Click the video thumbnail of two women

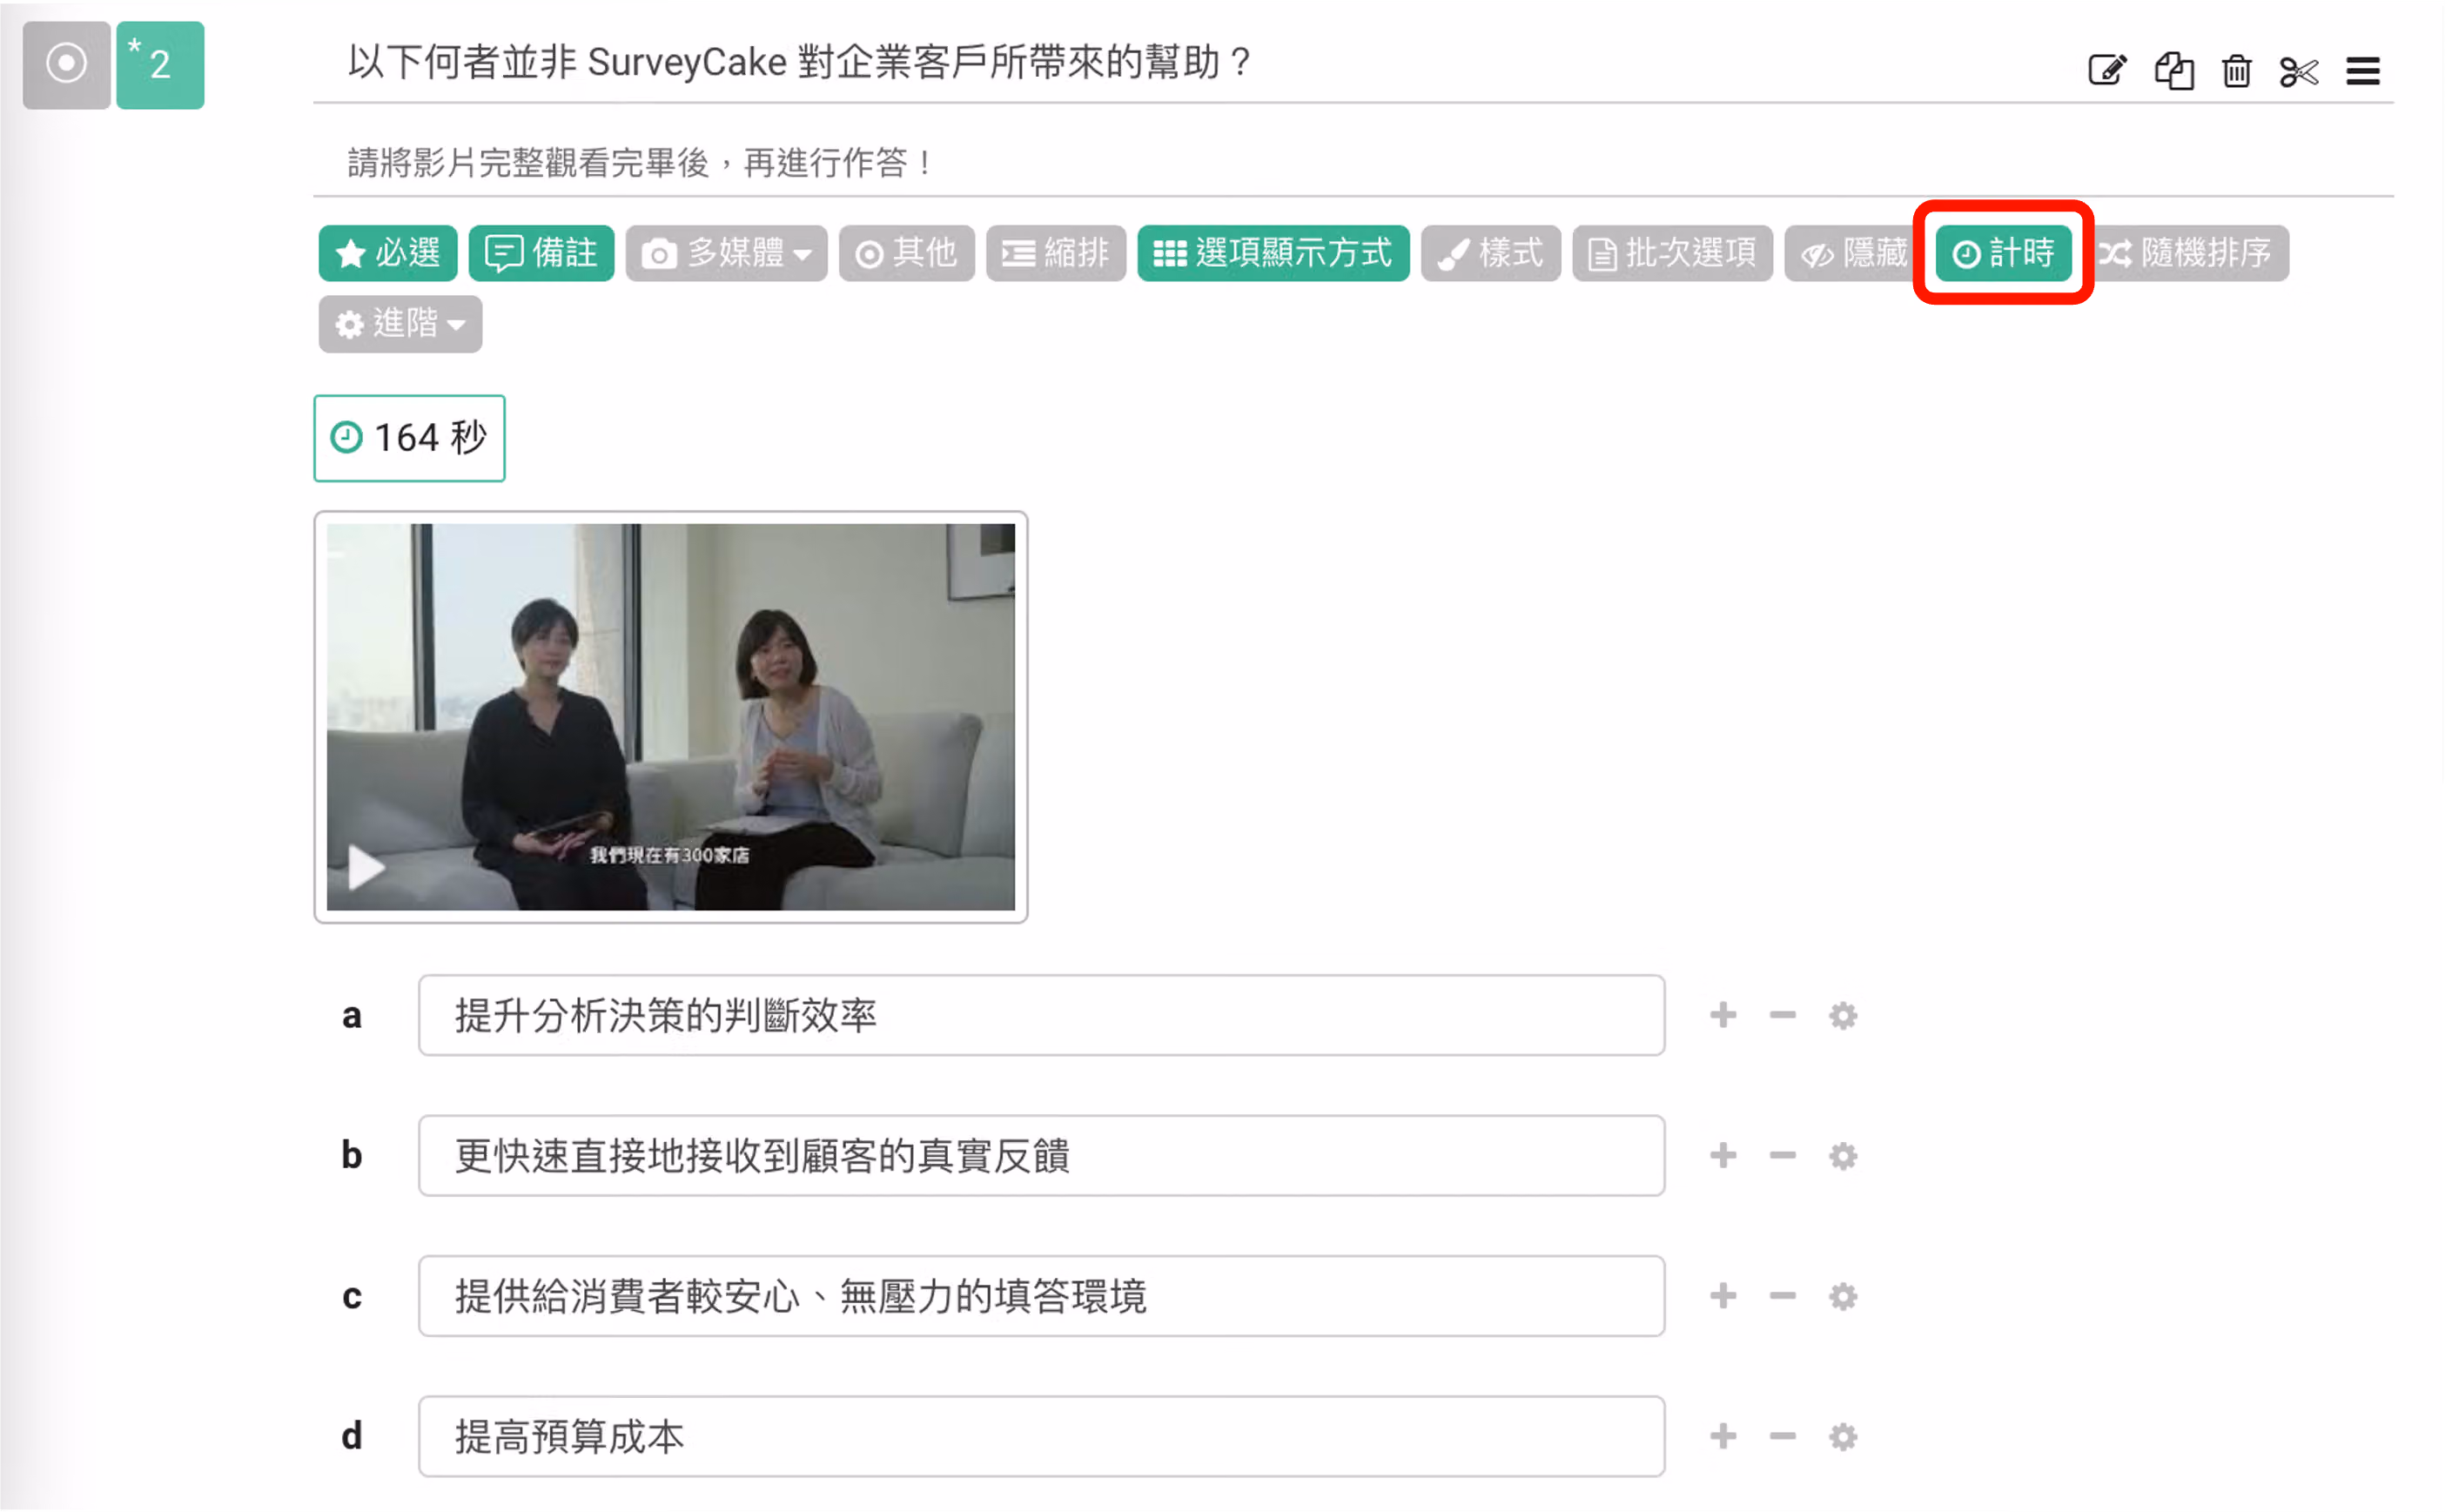click(670, 716)
